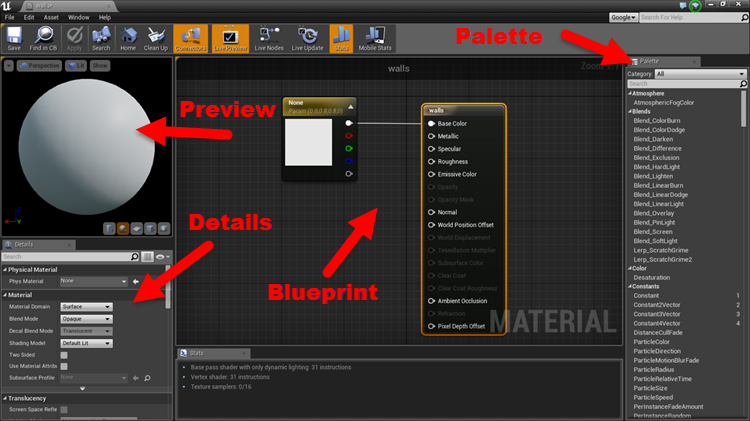750x421 pixels.
Task: Click the blue channel output pin
Action: tap(349, 161)
